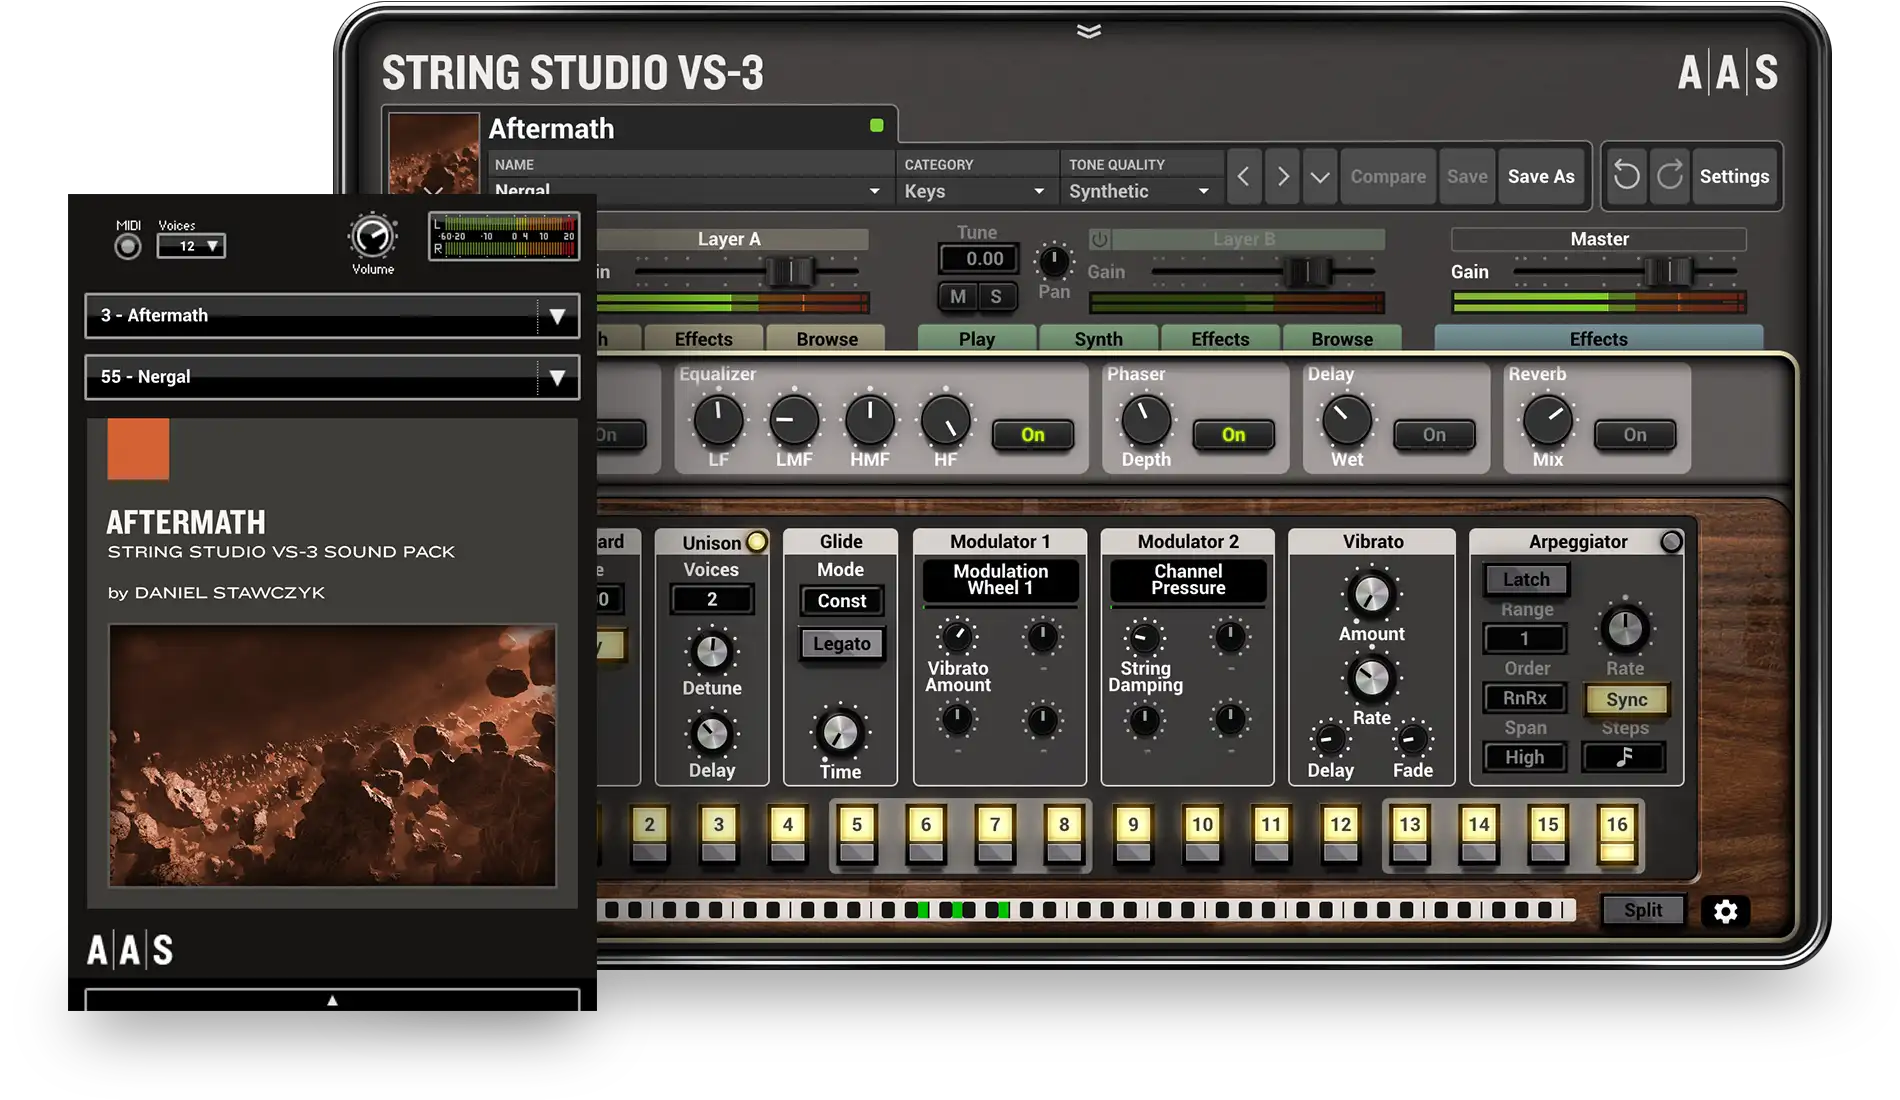
Task: Select arpeggiator step 16 button
Action: tap(1616, 834)
